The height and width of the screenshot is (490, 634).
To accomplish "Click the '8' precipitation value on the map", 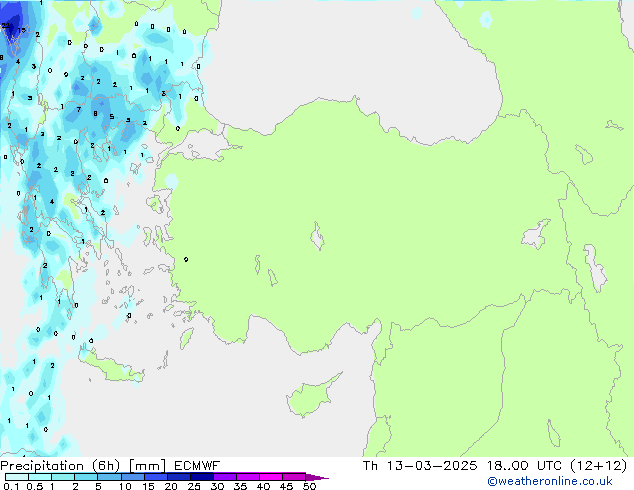I will pos(95,114).
